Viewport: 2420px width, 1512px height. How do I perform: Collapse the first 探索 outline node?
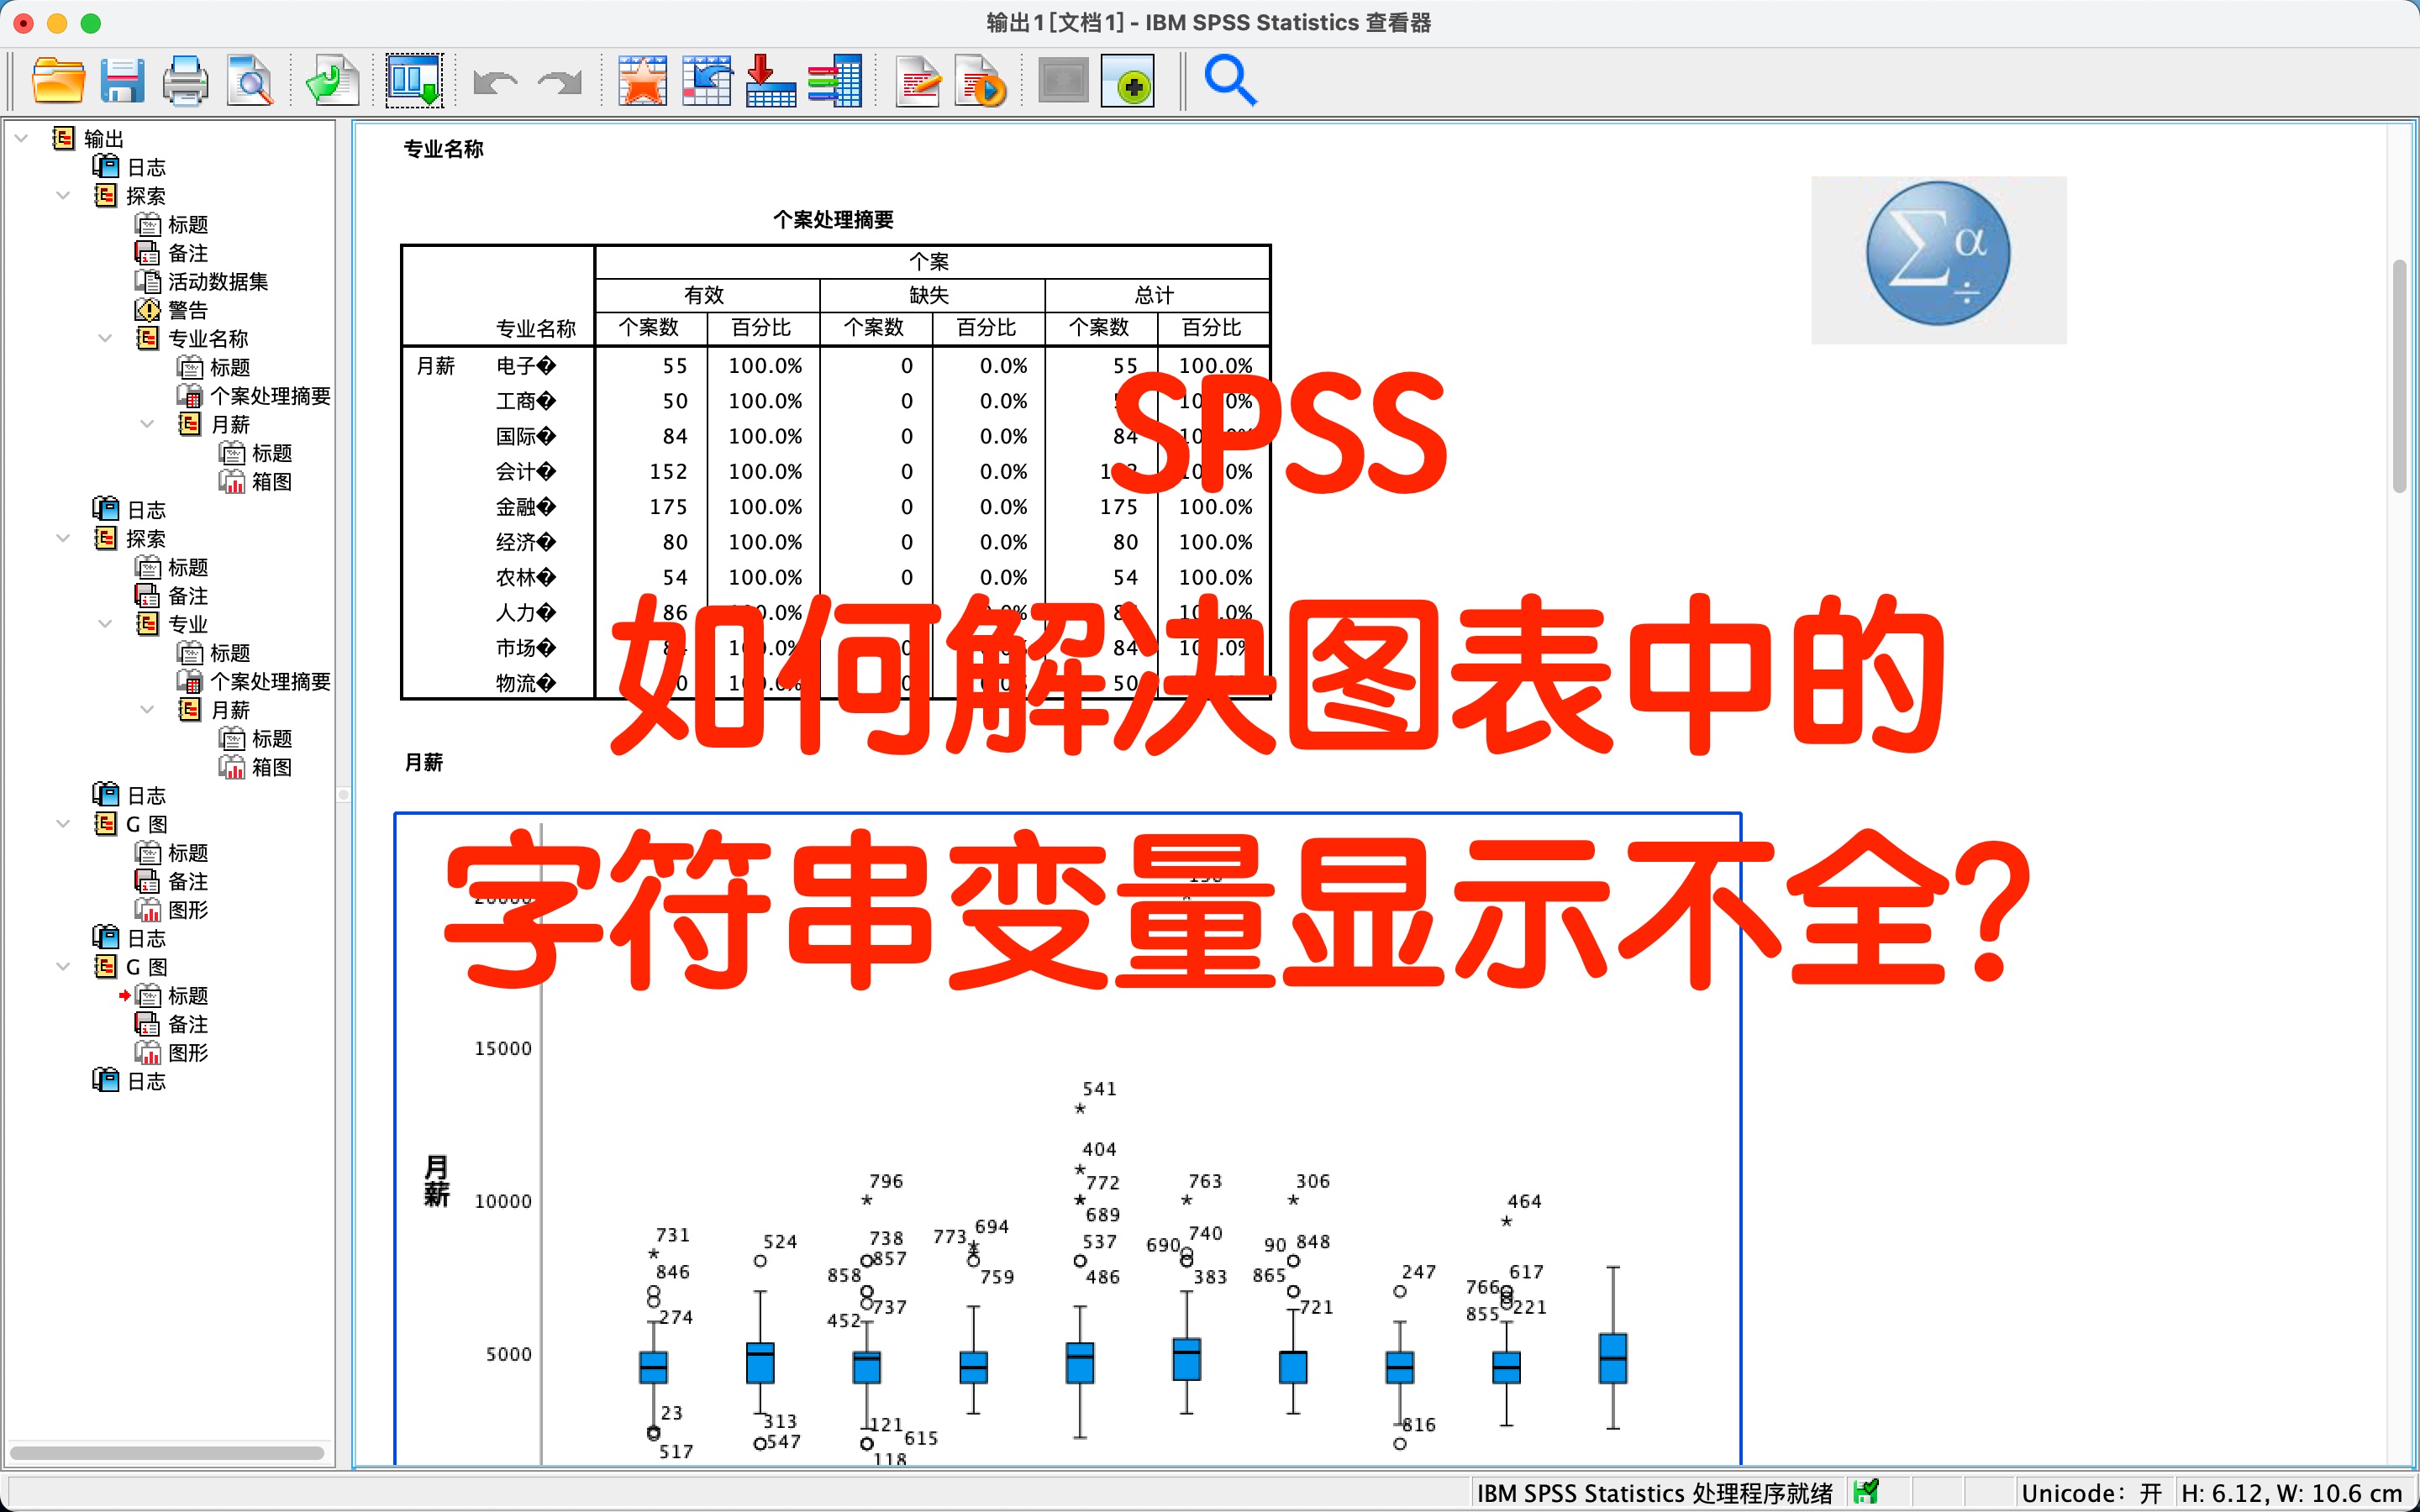click(63, 195)
